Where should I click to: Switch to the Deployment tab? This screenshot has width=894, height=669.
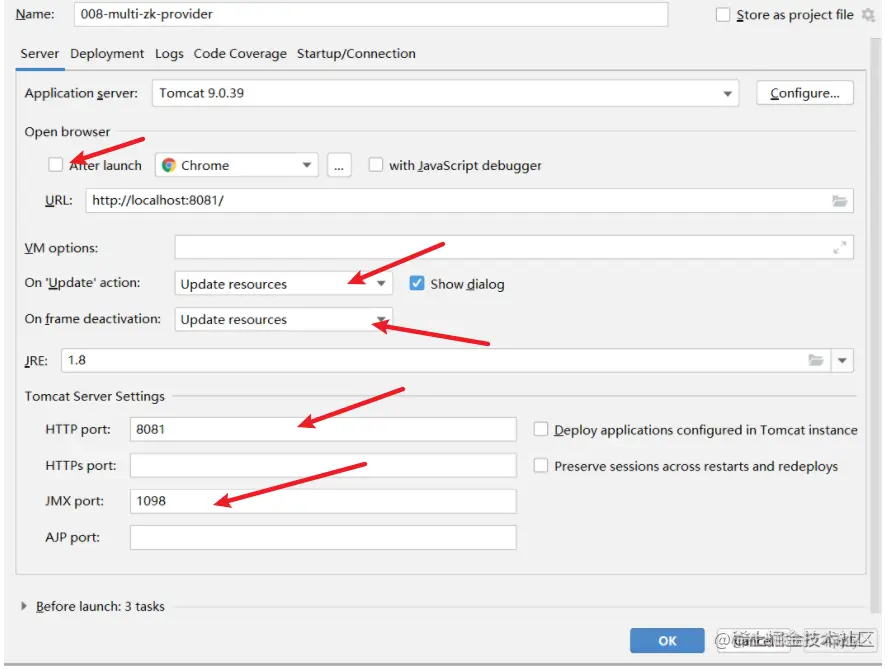coord(107,54)
